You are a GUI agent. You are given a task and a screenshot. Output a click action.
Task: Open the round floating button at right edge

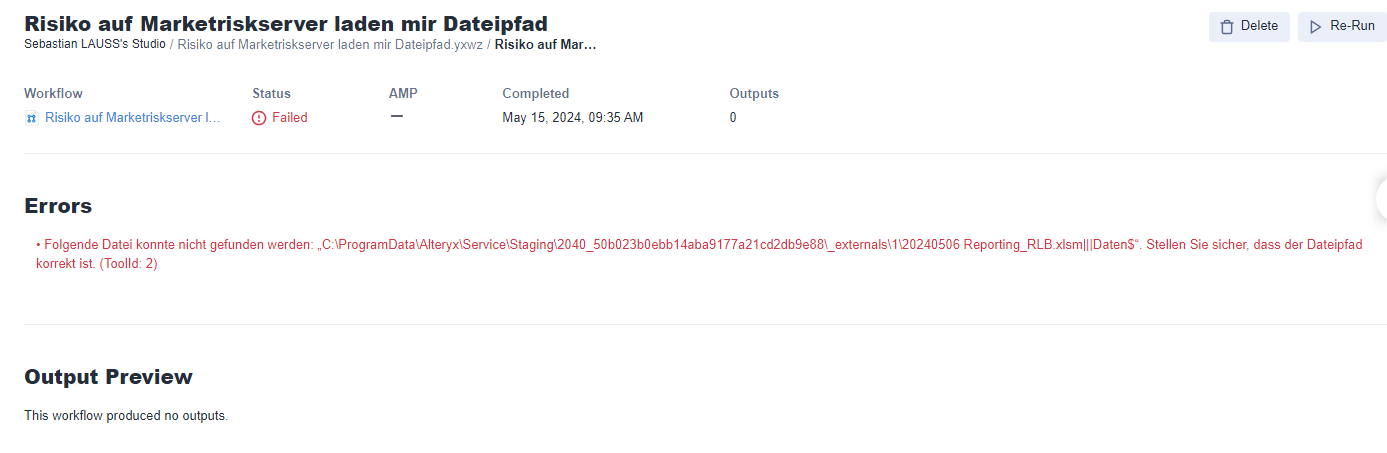point(1382,199)
